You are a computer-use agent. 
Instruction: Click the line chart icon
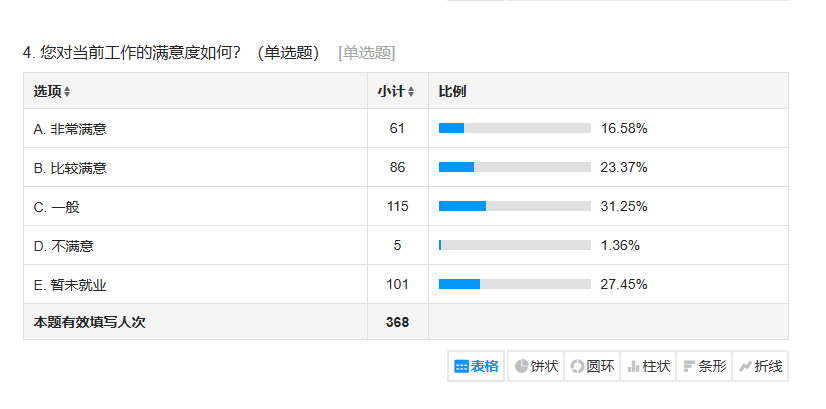[745, 367]
